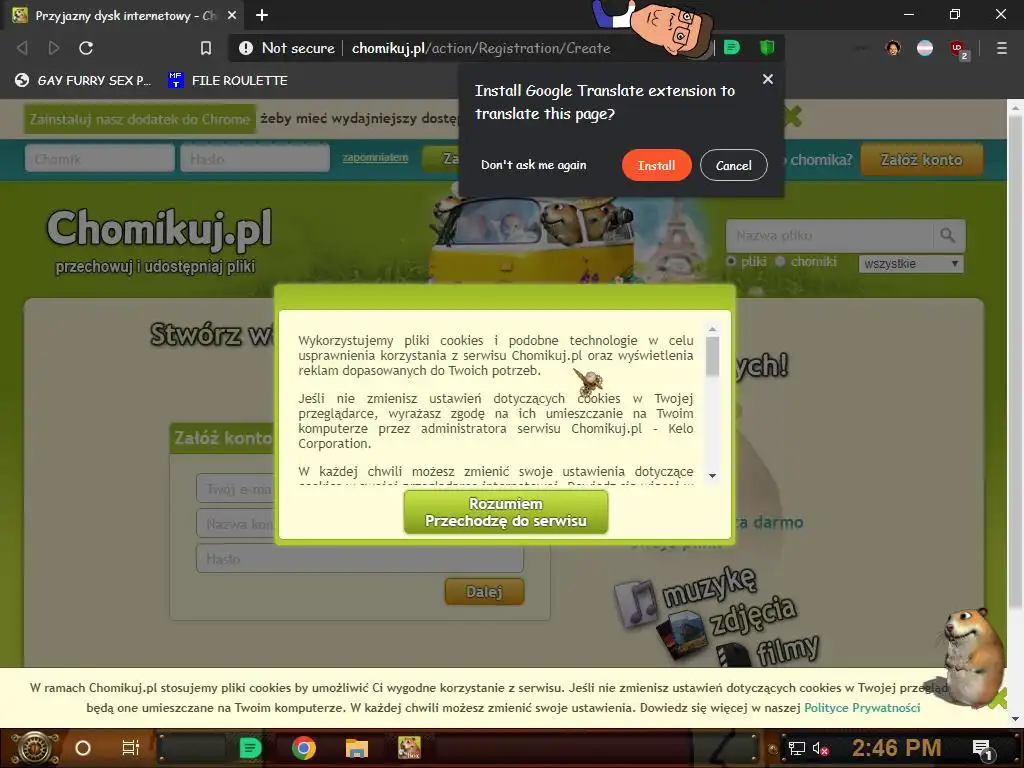1024x768 pixels.
Task: Click the Nazwa pliku search field
Action: click(x=829, y=235)
